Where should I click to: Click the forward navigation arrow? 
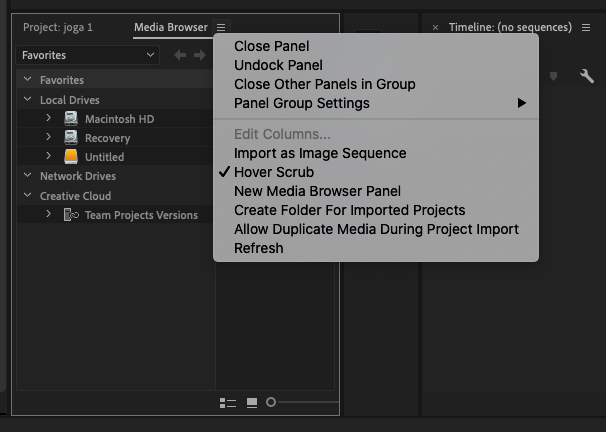(200, 55)
